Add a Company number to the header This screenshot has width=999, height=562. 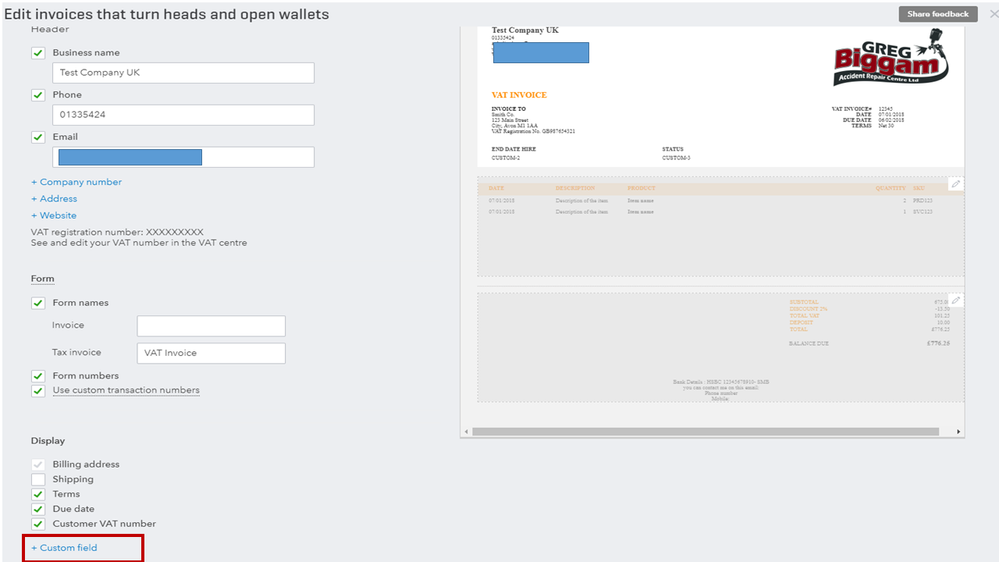click(76, 182)
